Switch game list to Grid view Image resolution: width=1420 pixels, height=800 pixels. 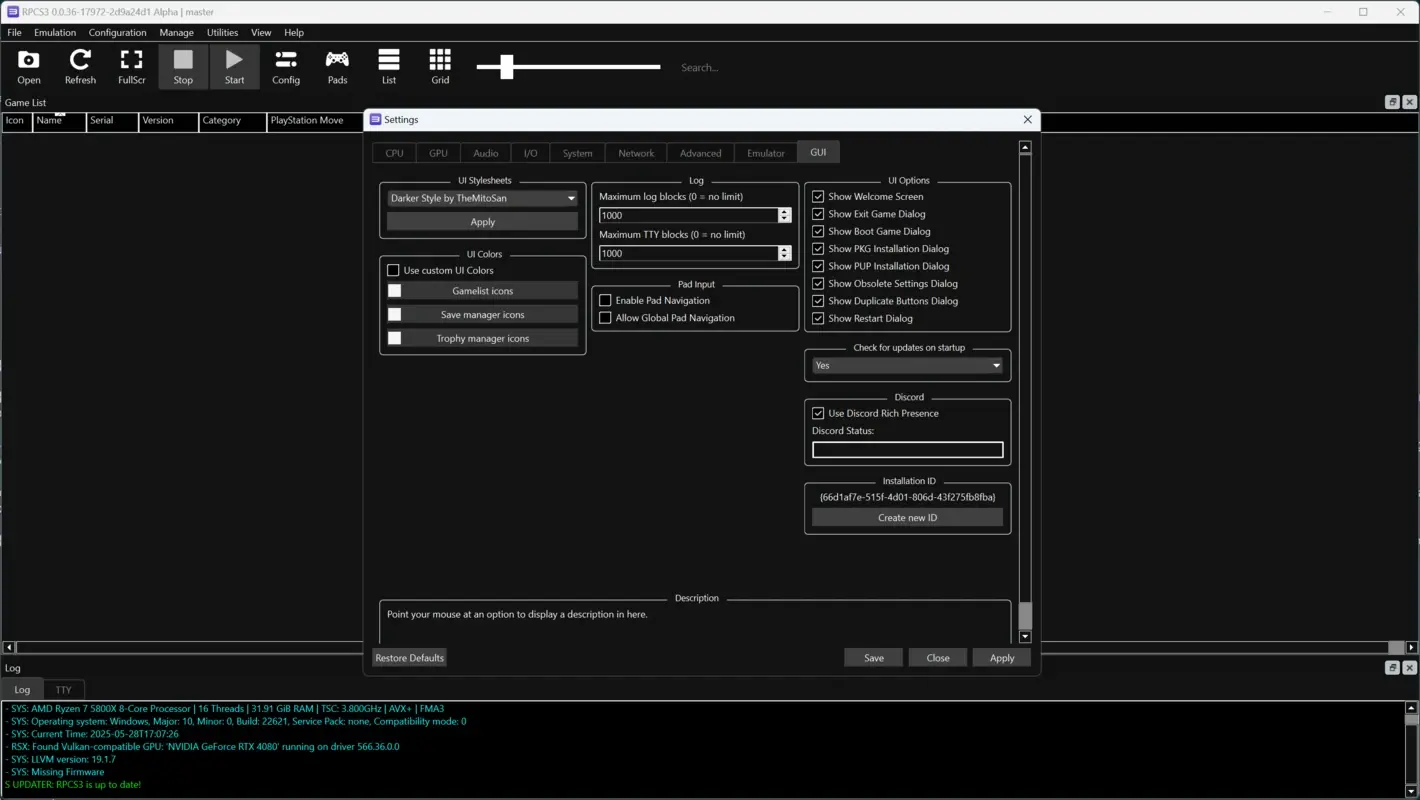point(440,66)
